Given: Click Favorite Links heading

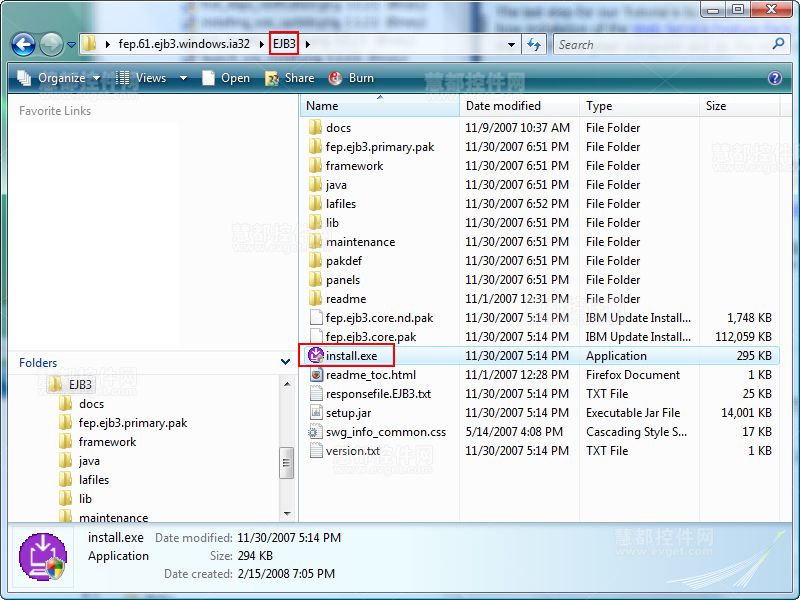Looking at the screenshot, I should (x=55, y=111).
